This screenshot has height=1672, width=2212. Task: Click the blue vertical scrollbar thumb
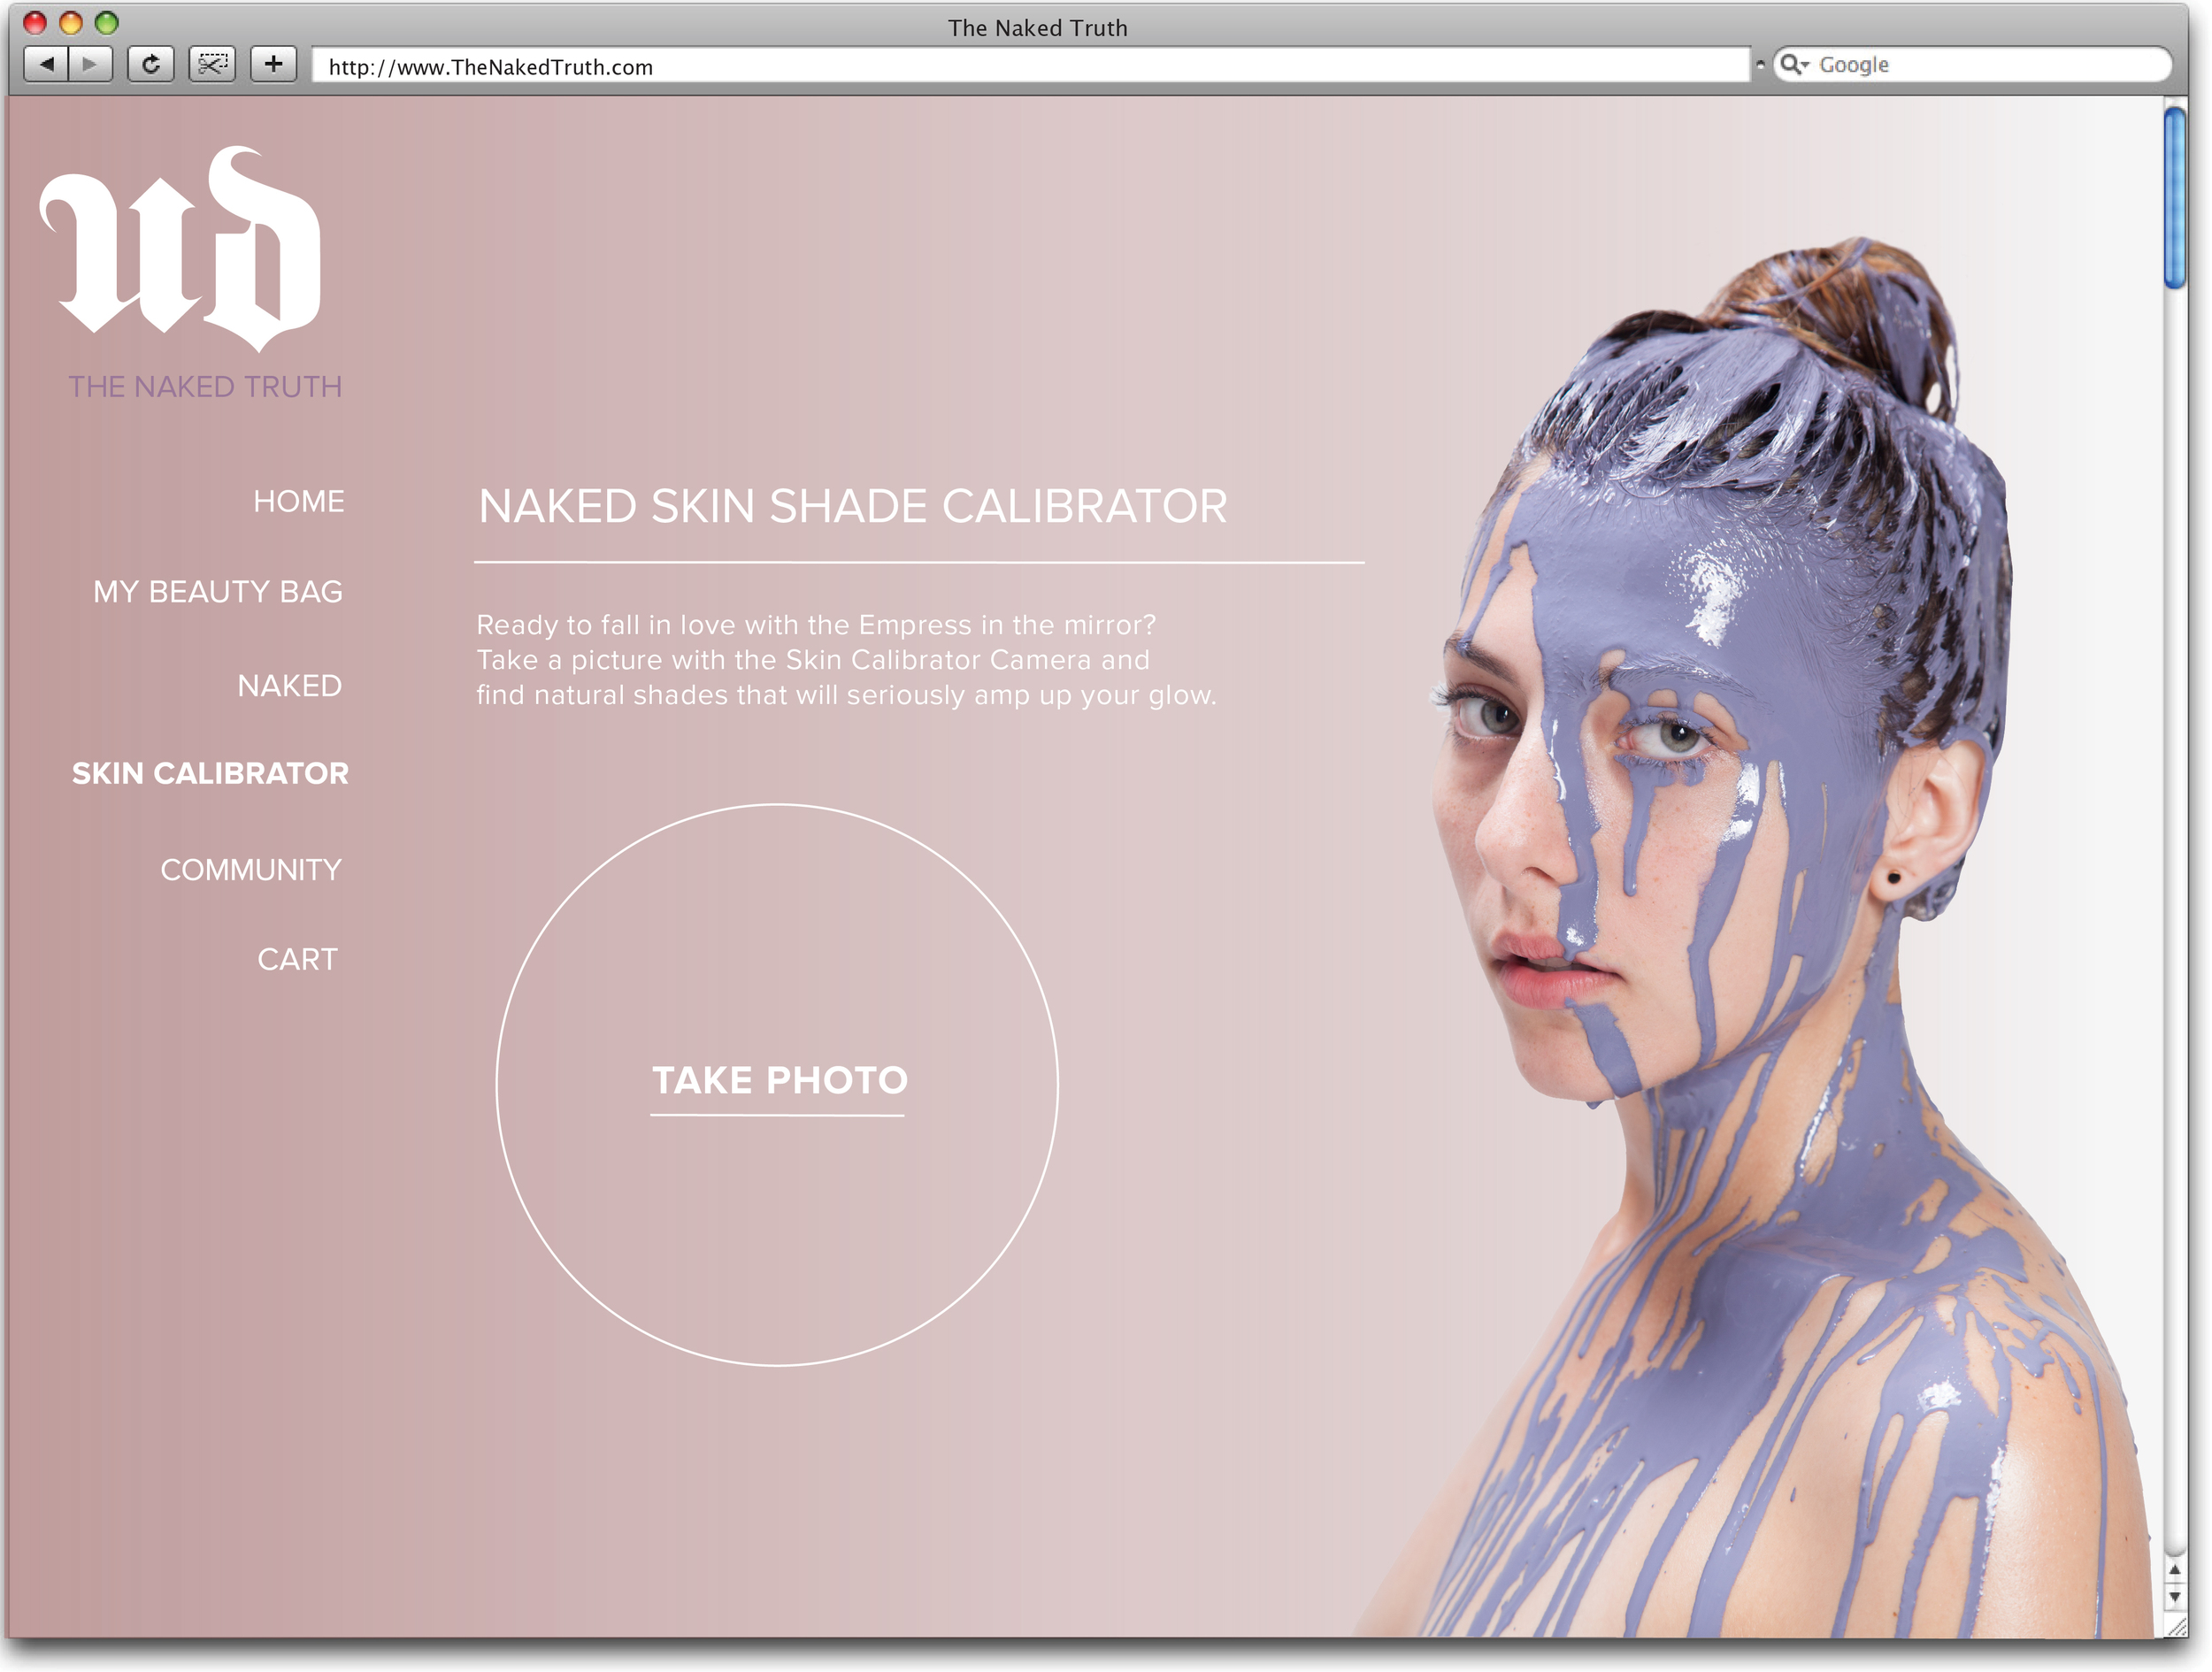[x=2174, y=198]
